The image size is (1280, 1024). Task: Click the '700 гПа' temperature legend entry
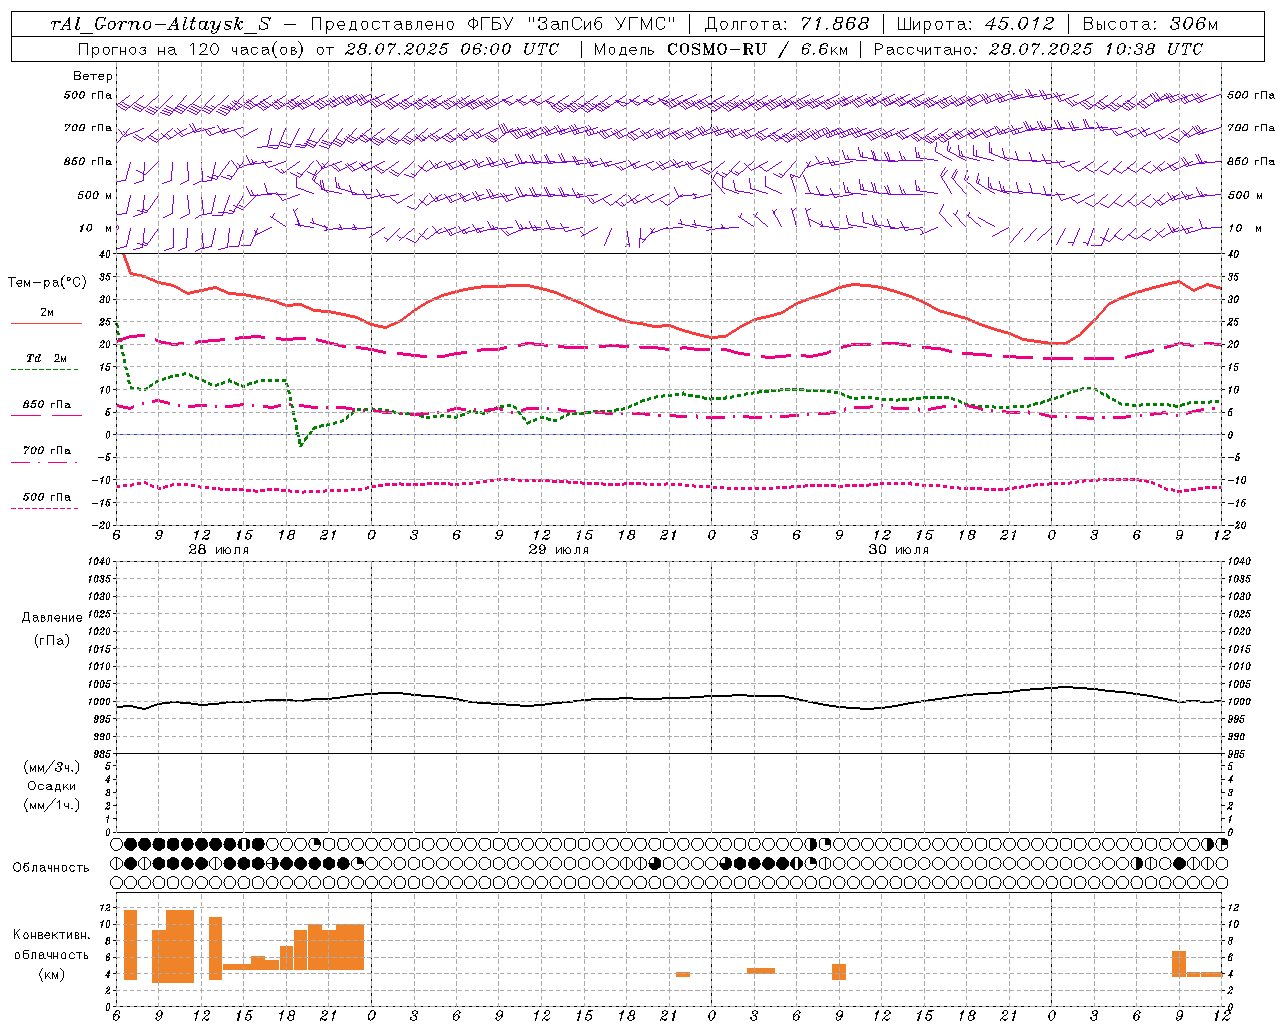click(47, 451)
